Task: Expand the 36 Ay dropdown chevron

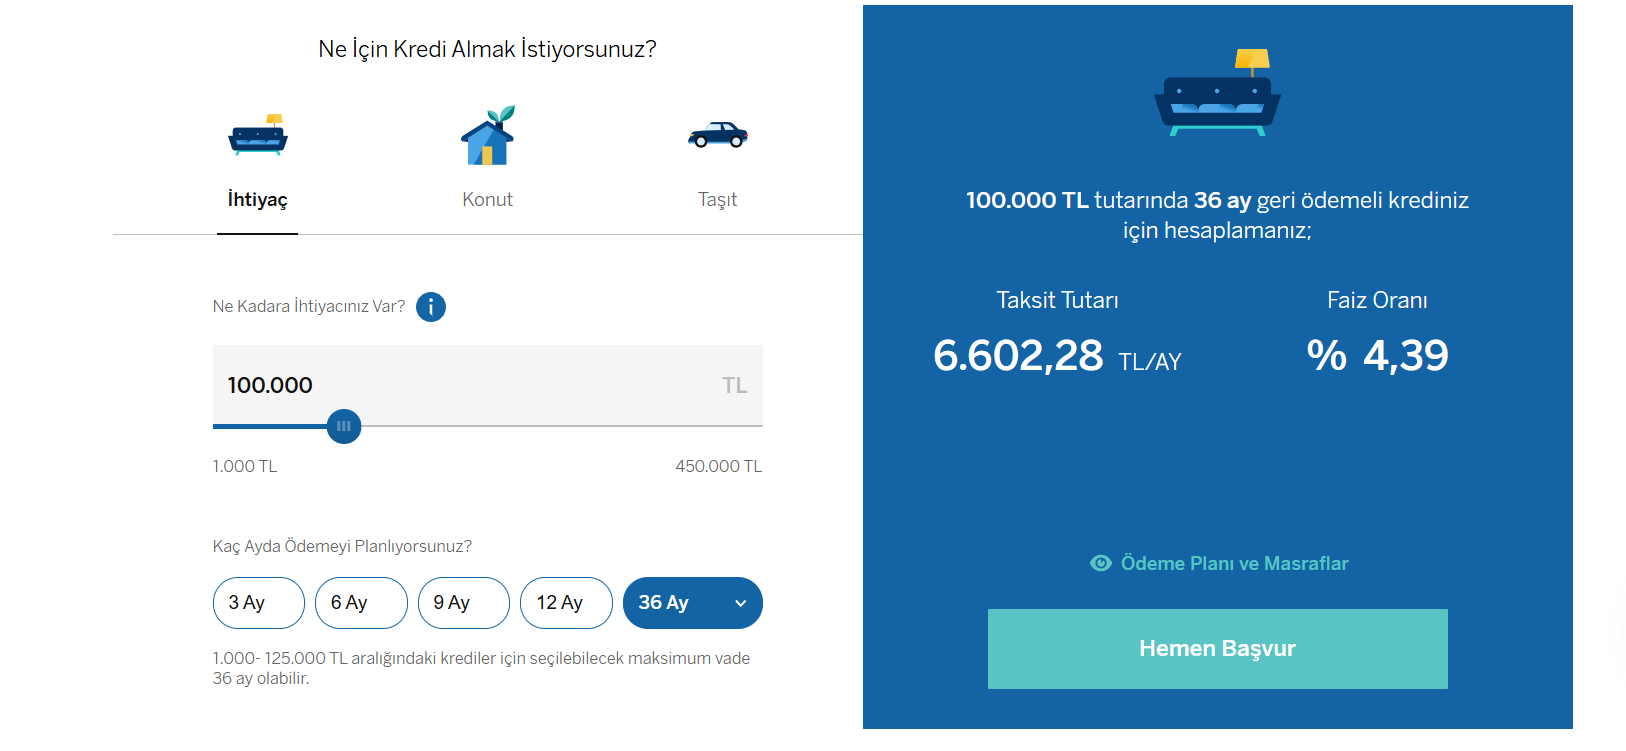Action: pos(741,603)
